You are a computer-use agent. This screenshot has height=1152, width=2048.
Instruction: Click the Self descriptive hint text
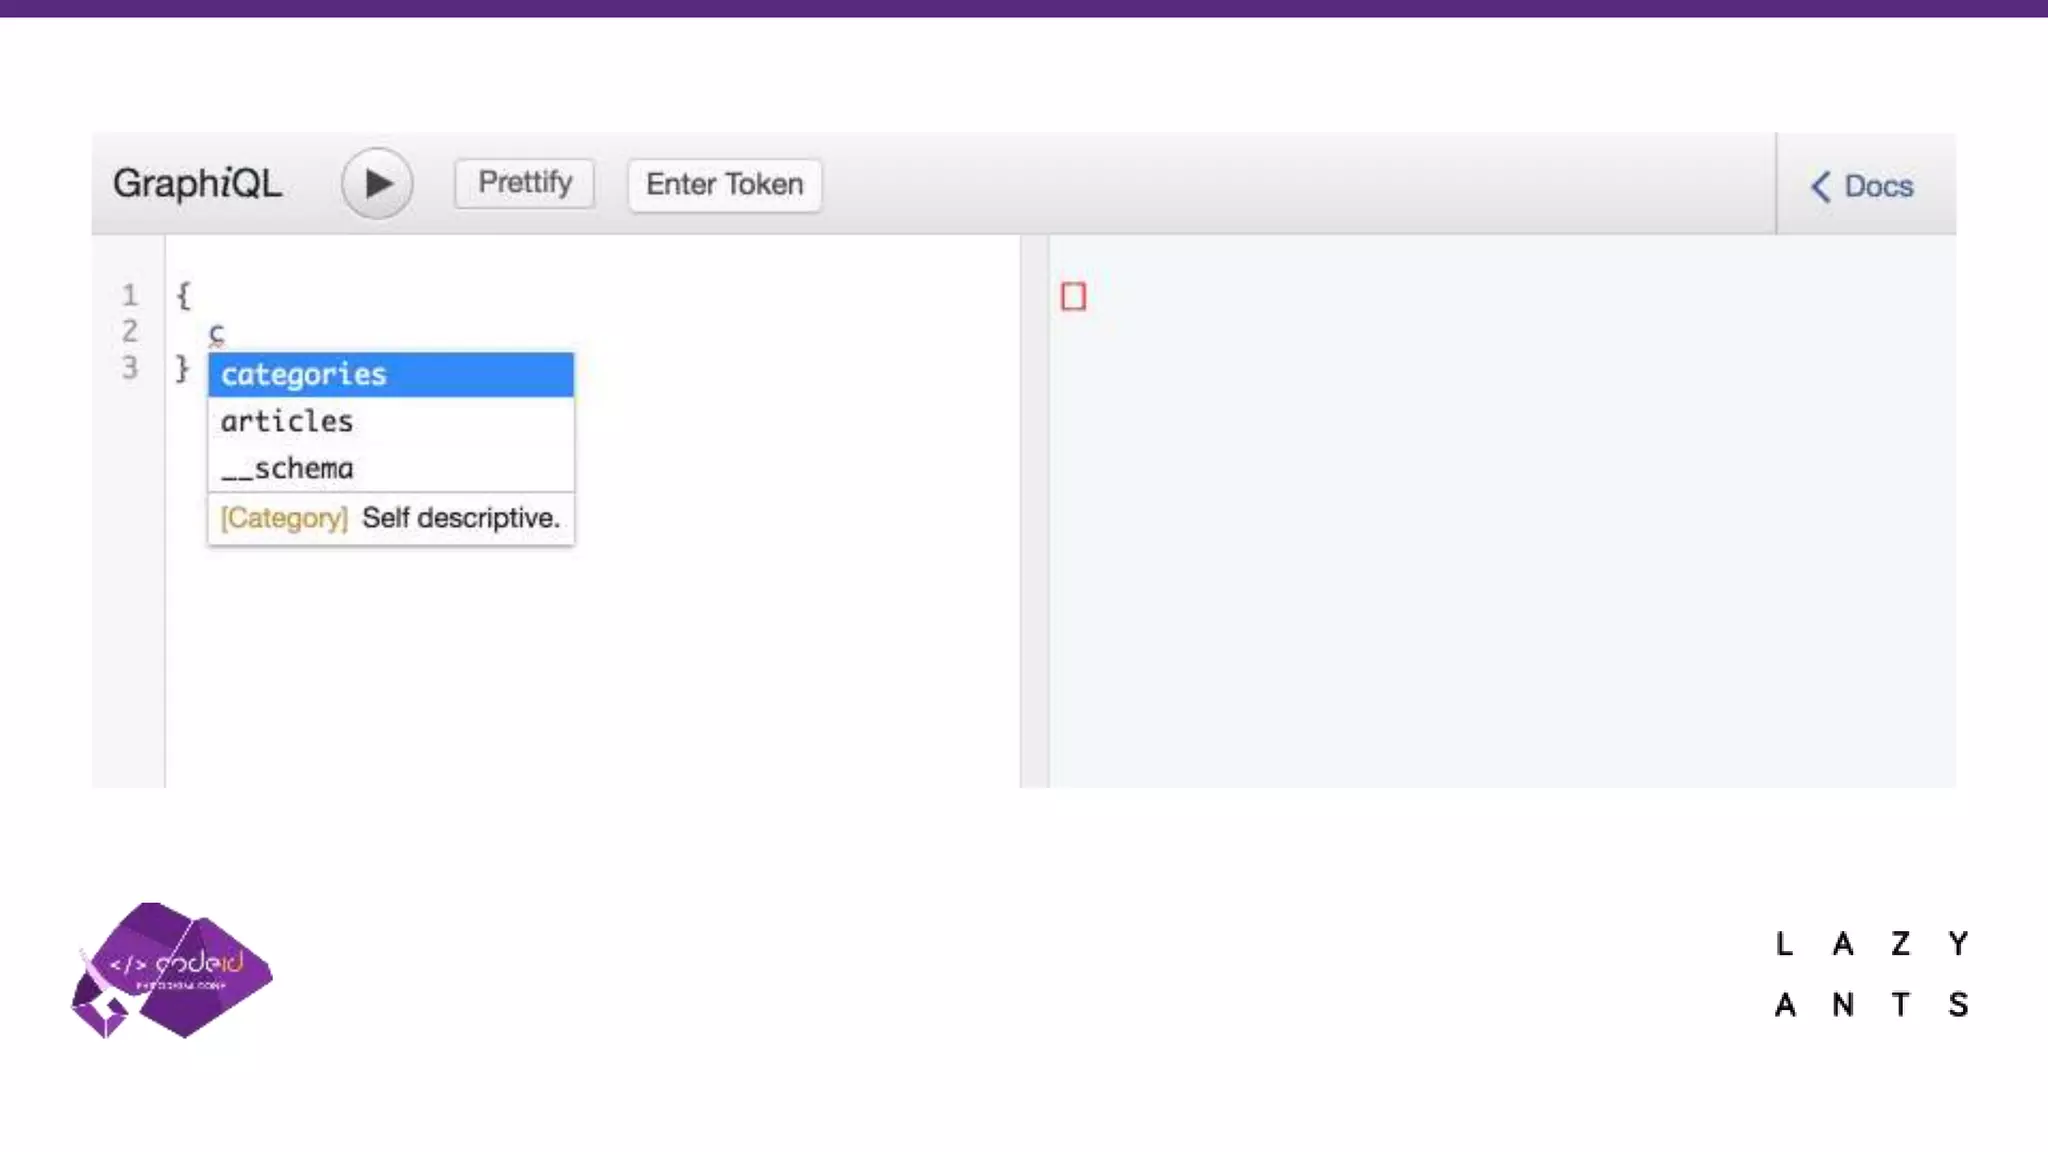click(460, 518)
